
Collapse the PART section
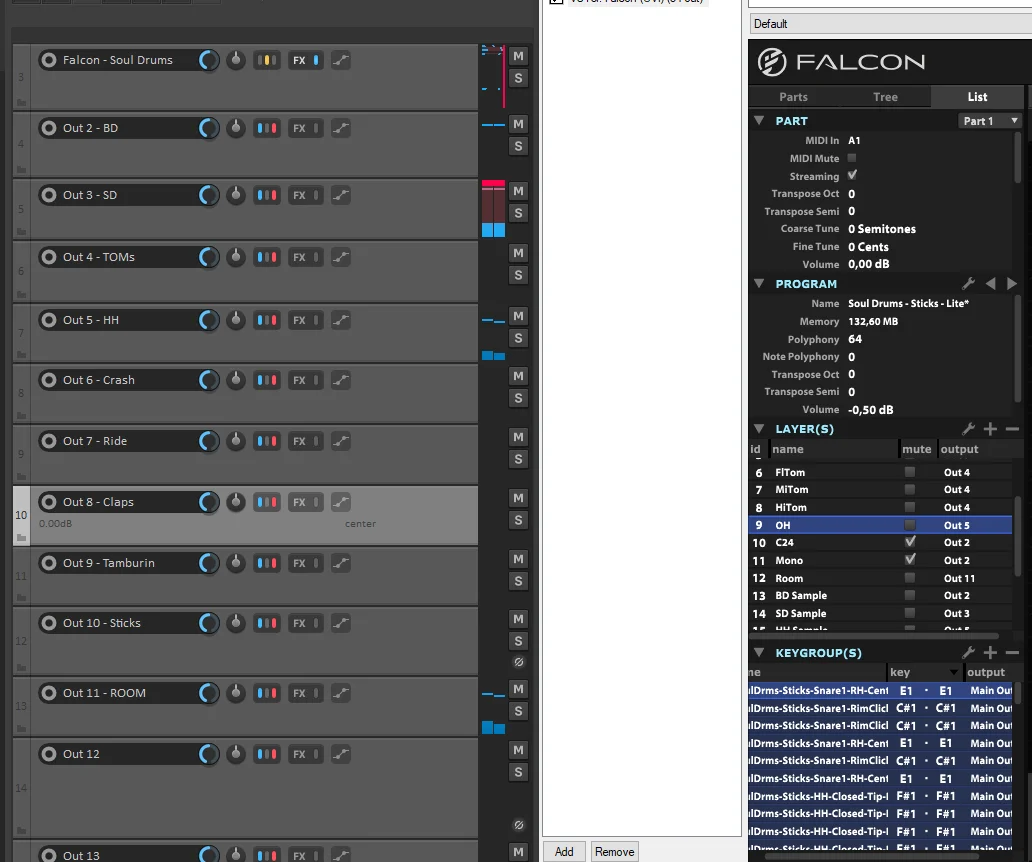(759, 121)
